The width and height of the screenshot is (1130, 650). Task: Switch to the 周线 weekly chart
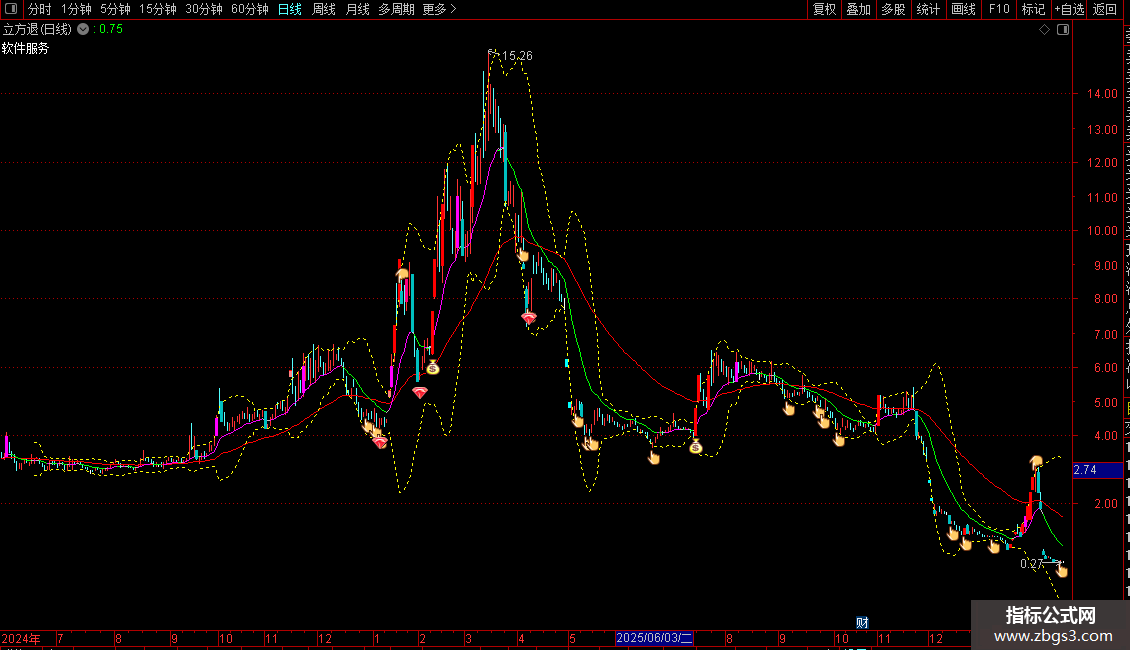tap(324, 9)
